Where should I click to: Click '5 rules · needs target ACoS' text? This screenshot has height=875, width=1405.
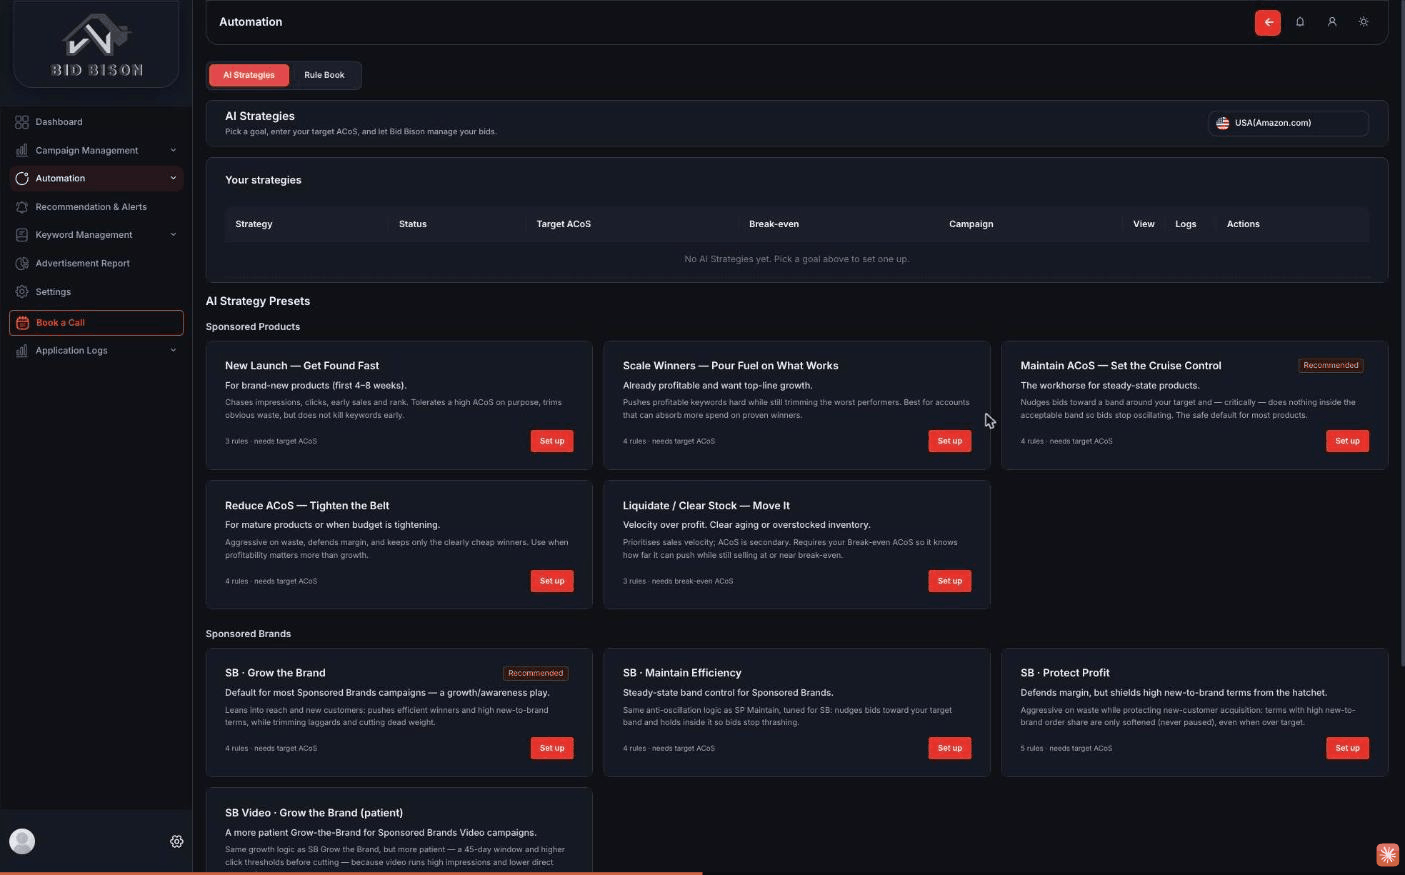point(1066,748)
